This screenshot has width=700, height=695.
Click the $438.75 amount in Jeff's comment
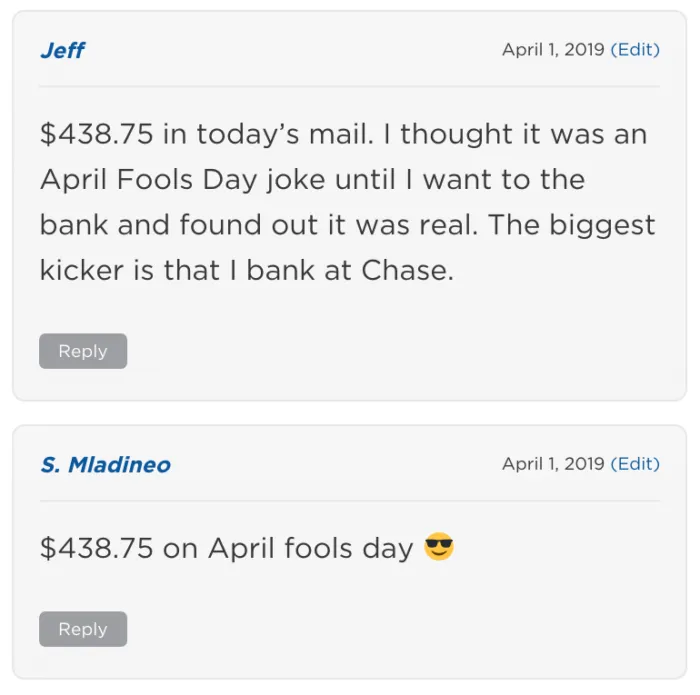[x=96, y=135]
